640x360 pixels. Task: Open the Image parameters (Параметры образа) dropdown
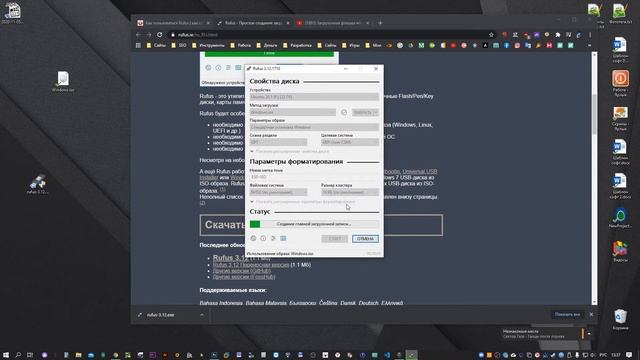tap(314, 127)
